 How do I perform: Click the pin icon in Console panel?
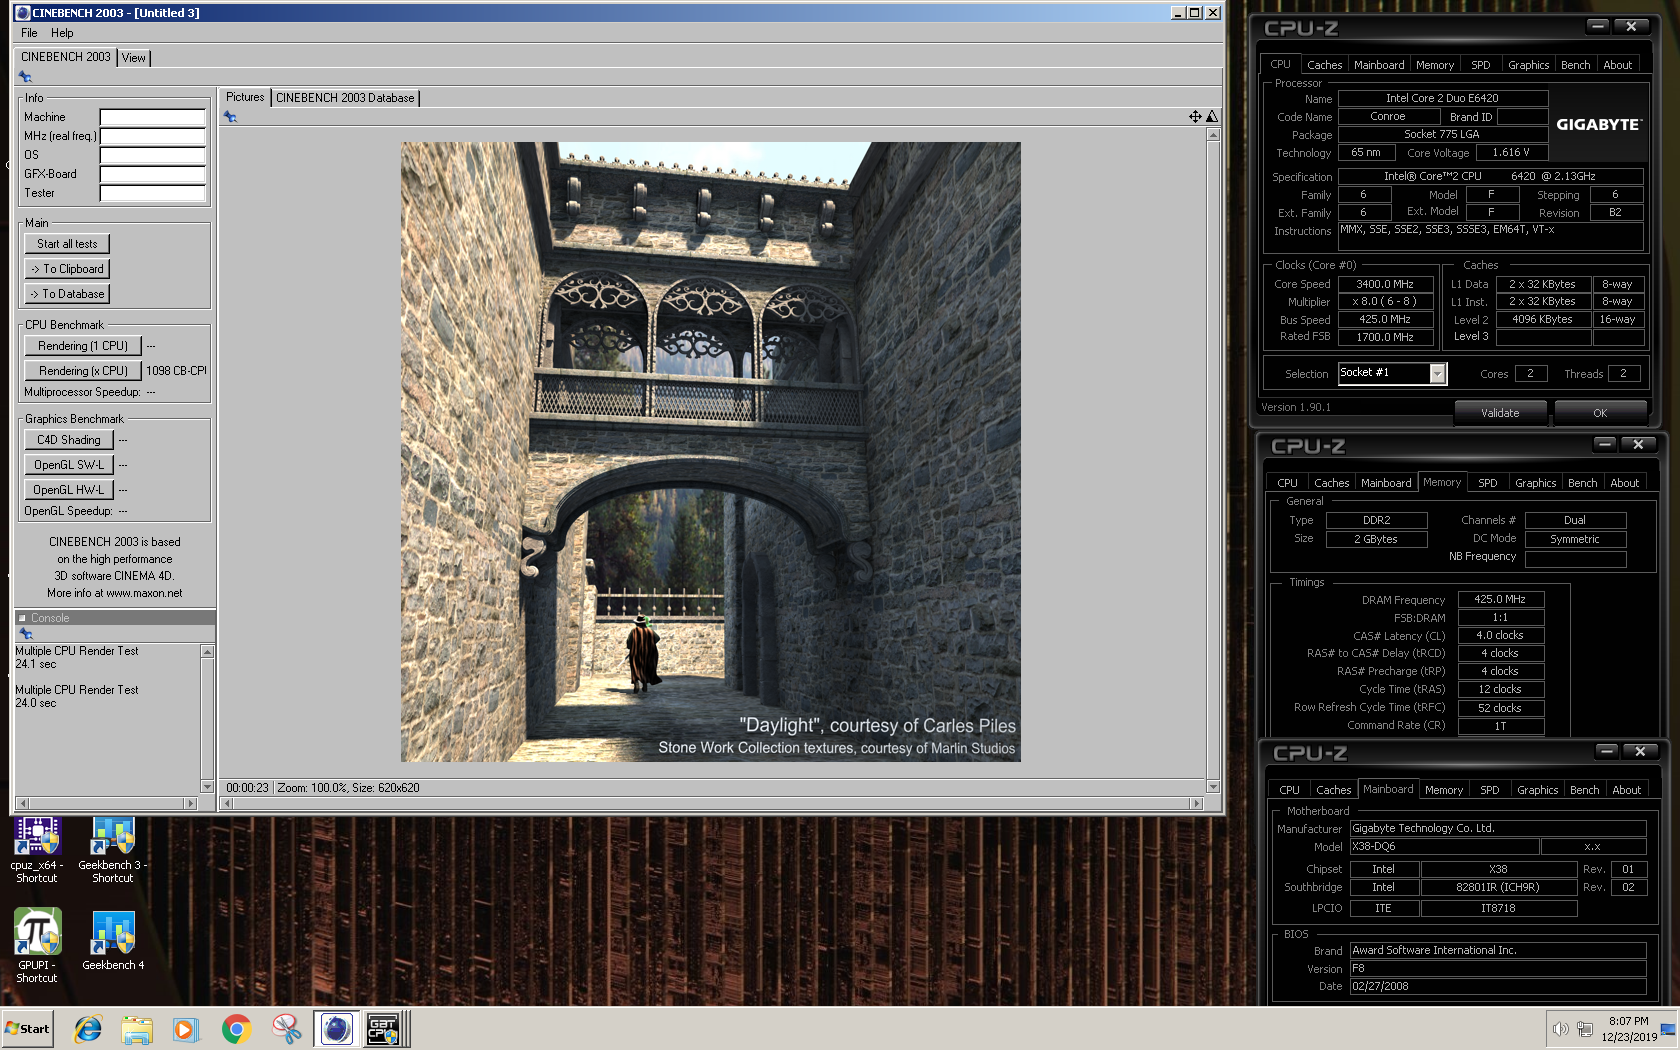pos(26,634)
